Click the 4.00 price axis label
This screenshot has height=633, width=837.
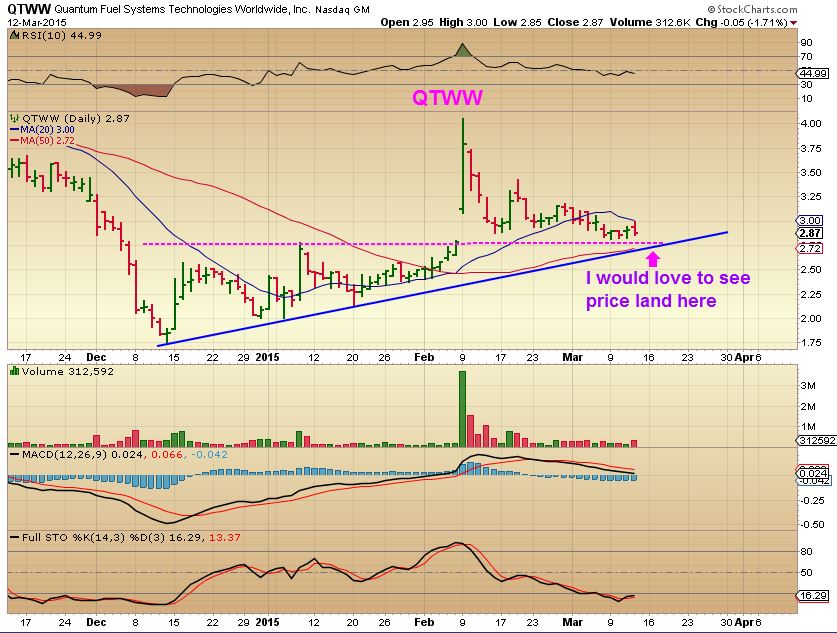[811, 123]
